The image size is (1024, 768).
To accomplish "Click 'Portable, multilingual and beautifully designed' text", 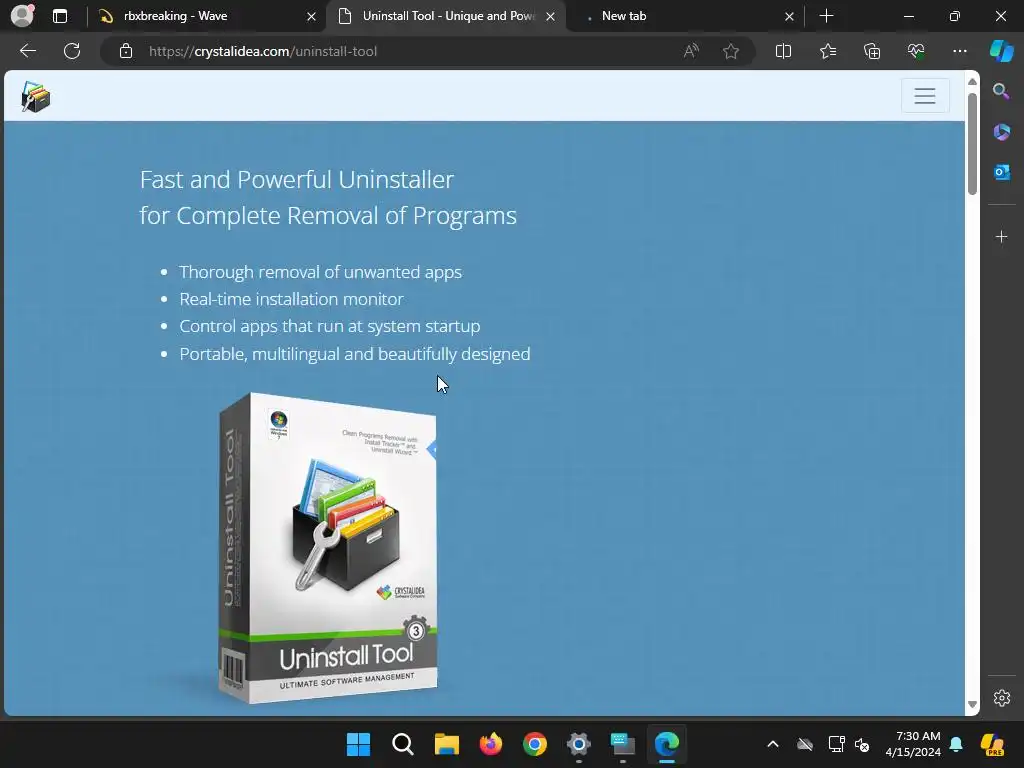I will click(355, 354).
